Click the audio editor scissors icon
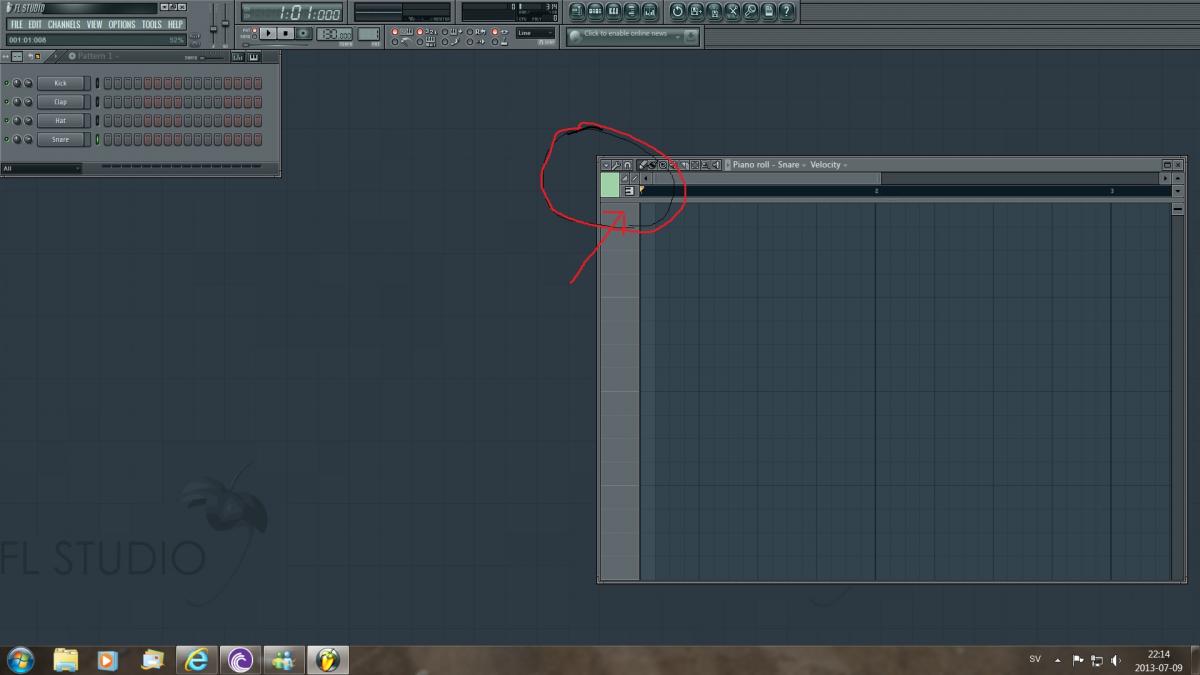 coord(732,11)
